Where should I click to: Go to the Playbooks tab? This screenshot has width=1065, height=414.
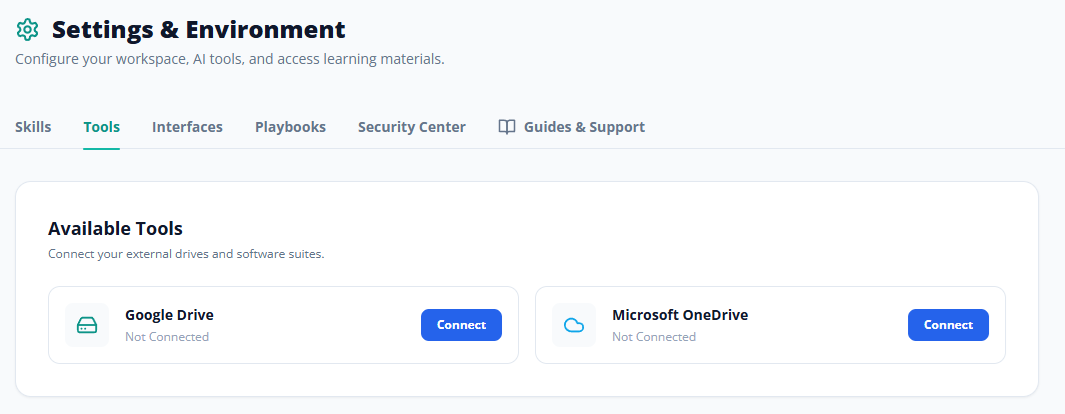pos(291,127)
